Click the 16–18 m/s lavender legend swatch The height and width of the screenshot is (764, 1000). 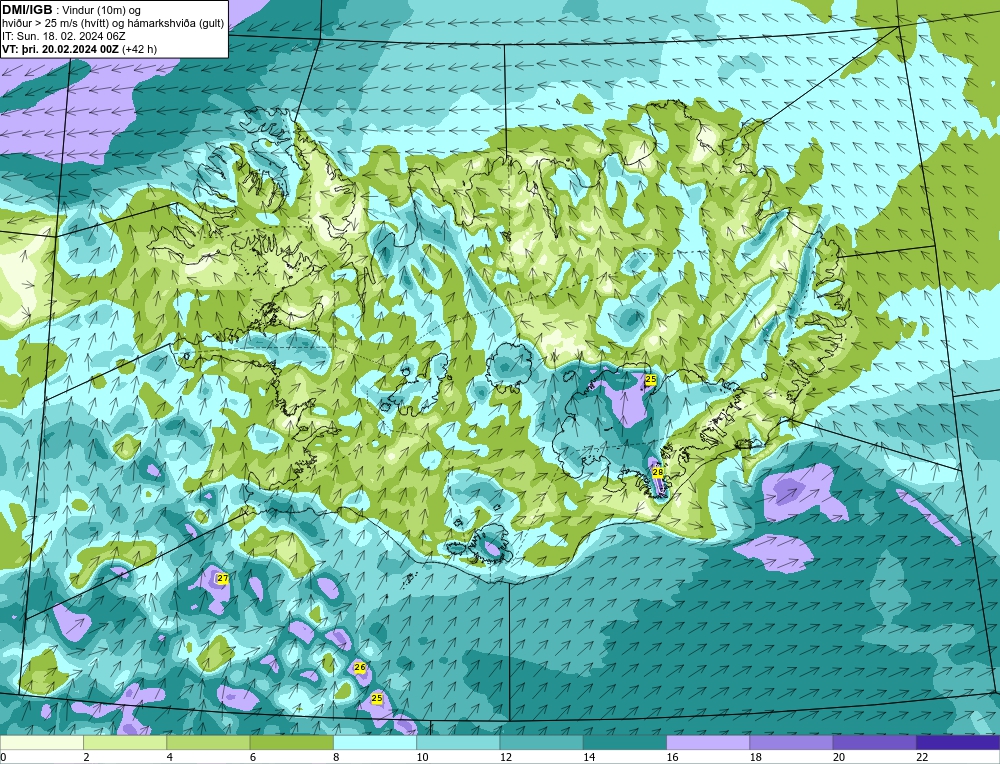coord(708,743)
